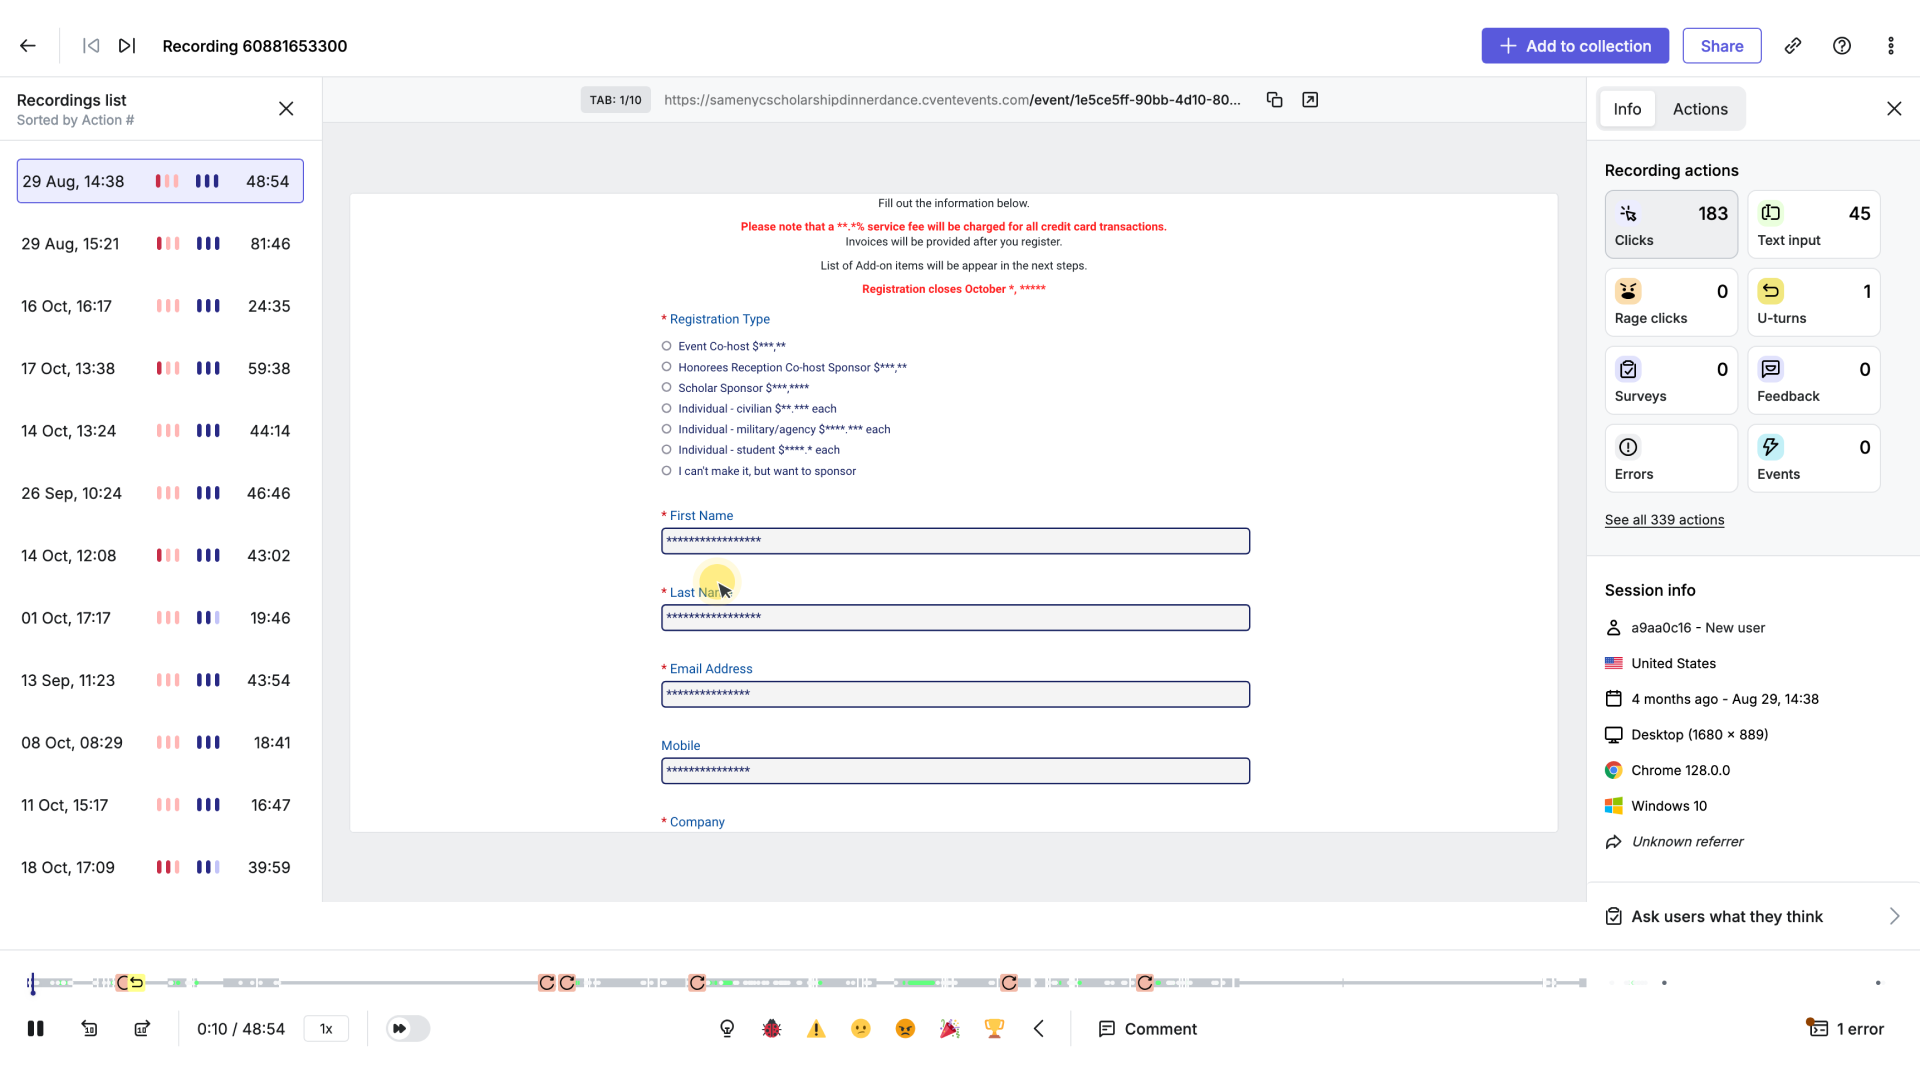Click the lightbulb idea reaction icon
This screenshot has height=1080, width=1920.
727,1029
